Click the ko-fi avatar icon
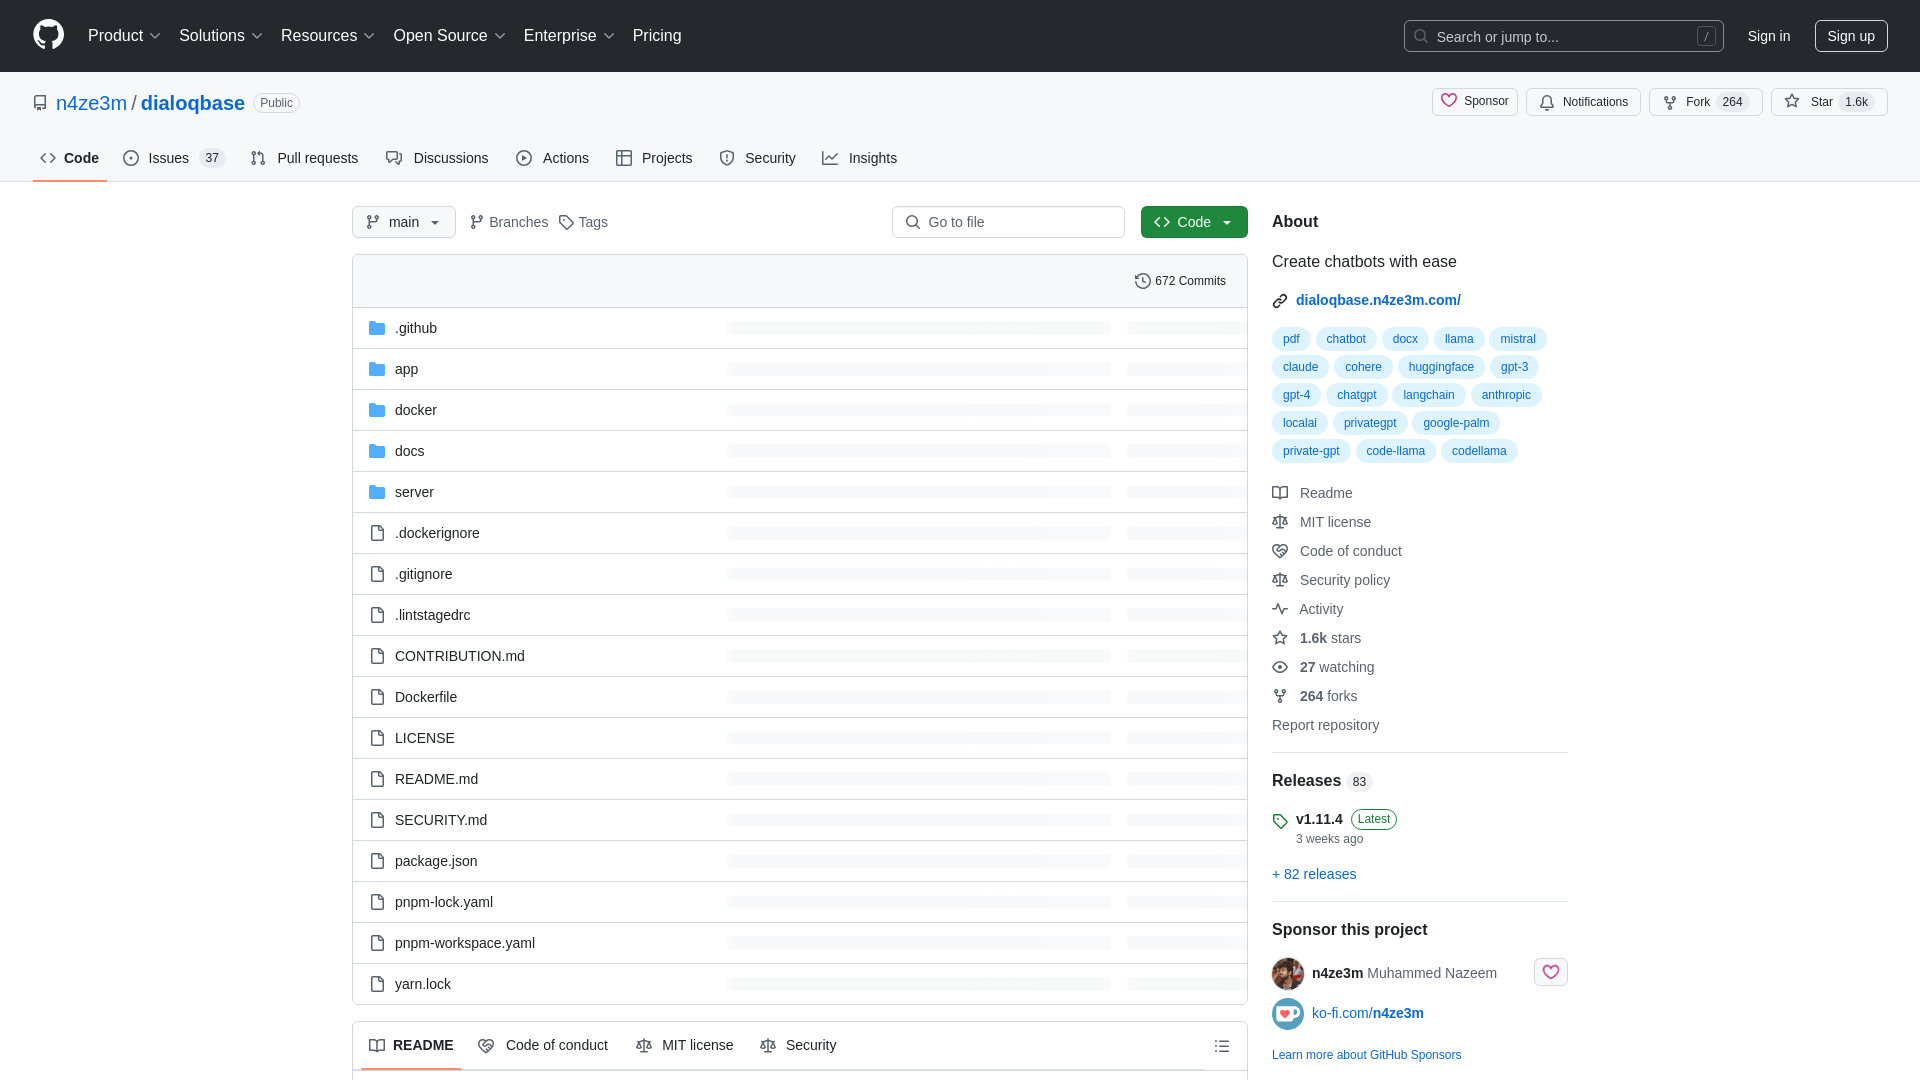Image resolution: width=1920 pixels, height=1080 pixels. click(x=1288, y=1014)
